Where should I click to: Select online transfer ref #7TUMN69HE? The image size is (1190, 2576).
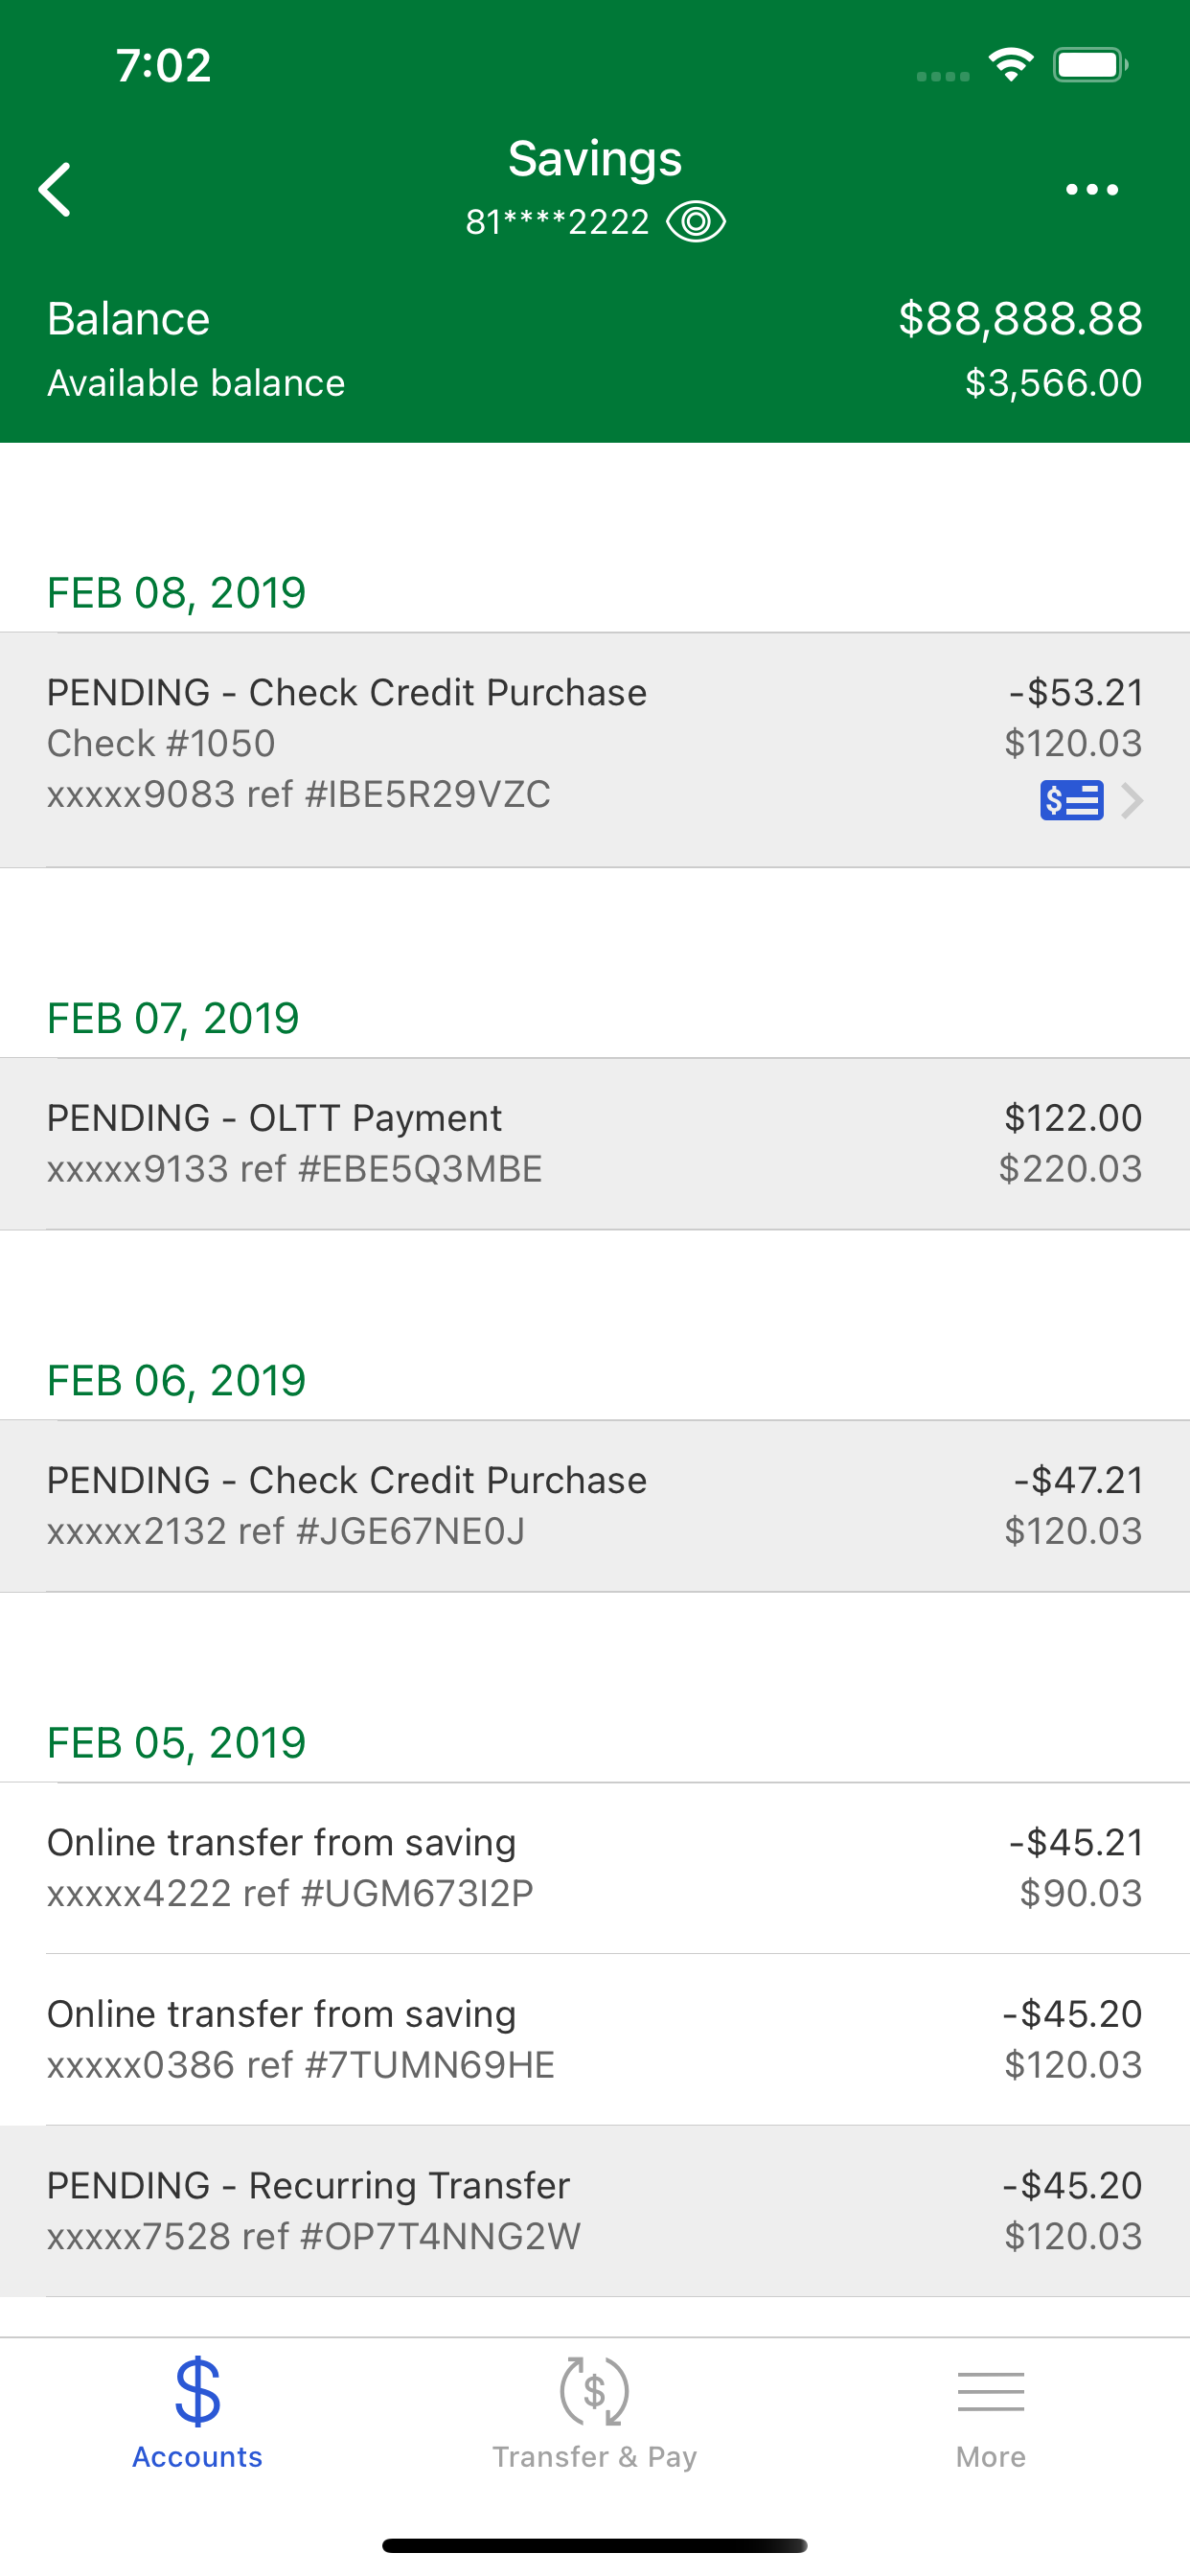[595, 2039]
